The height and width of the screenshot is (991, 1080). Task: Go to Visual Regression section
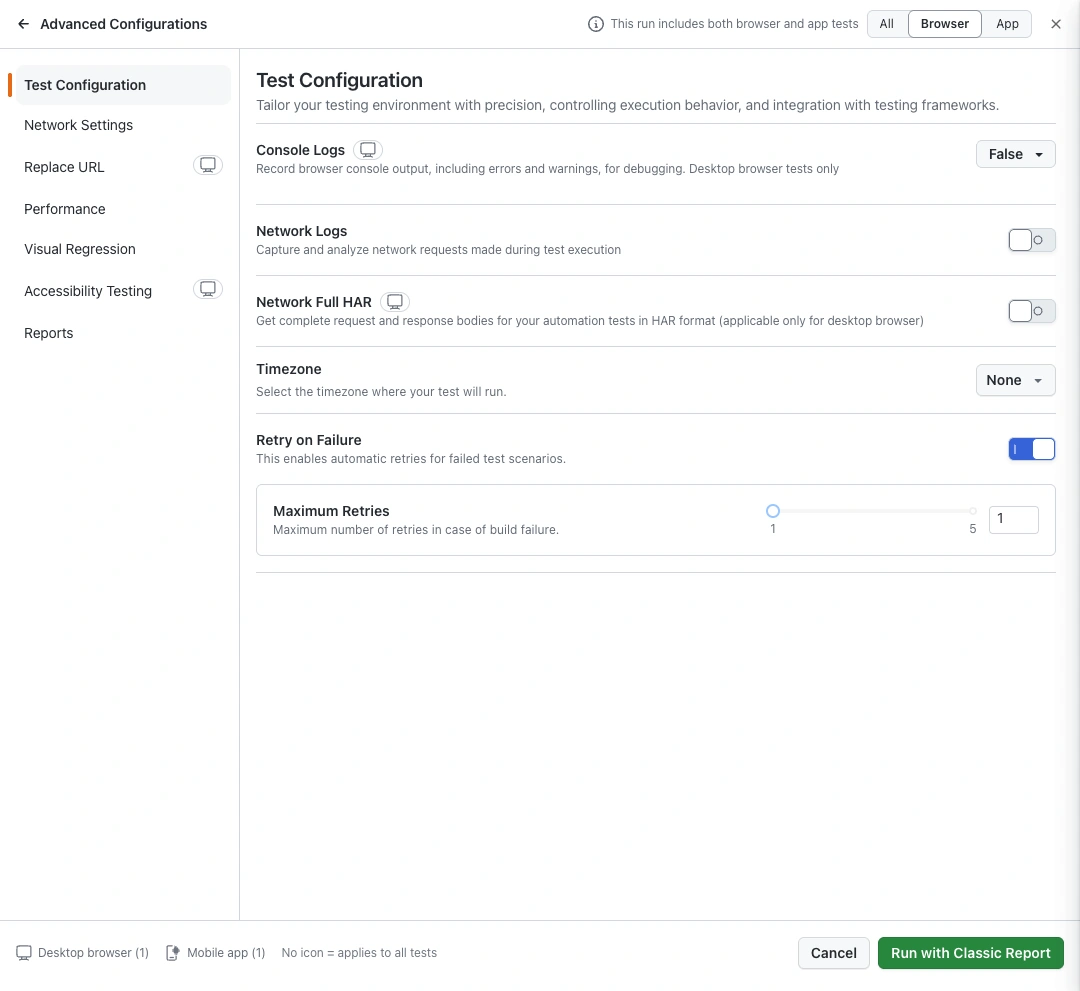click(123, 249)
